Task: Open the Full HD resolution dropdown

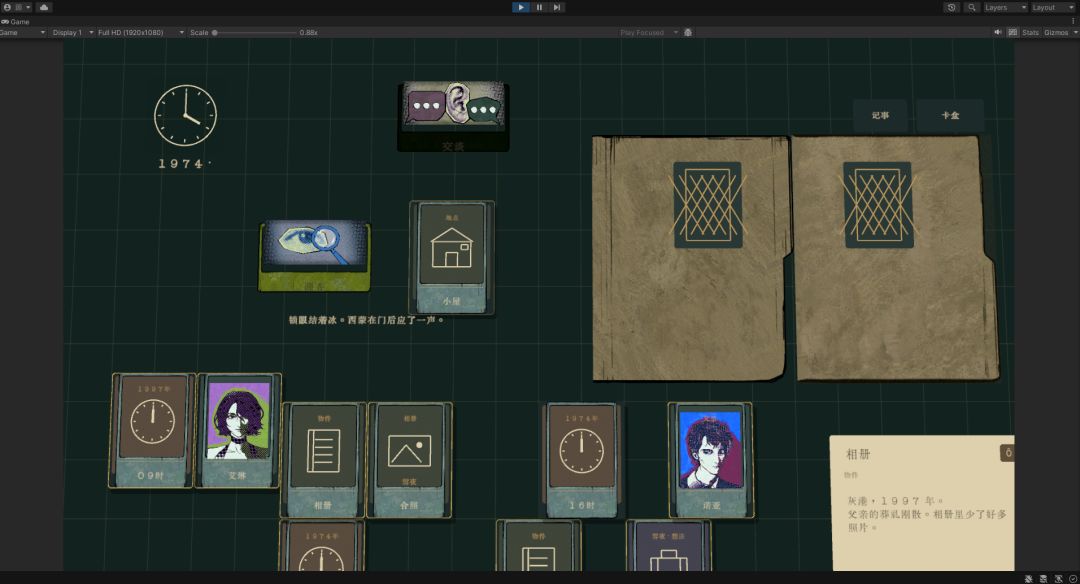Action: [141, 32]
